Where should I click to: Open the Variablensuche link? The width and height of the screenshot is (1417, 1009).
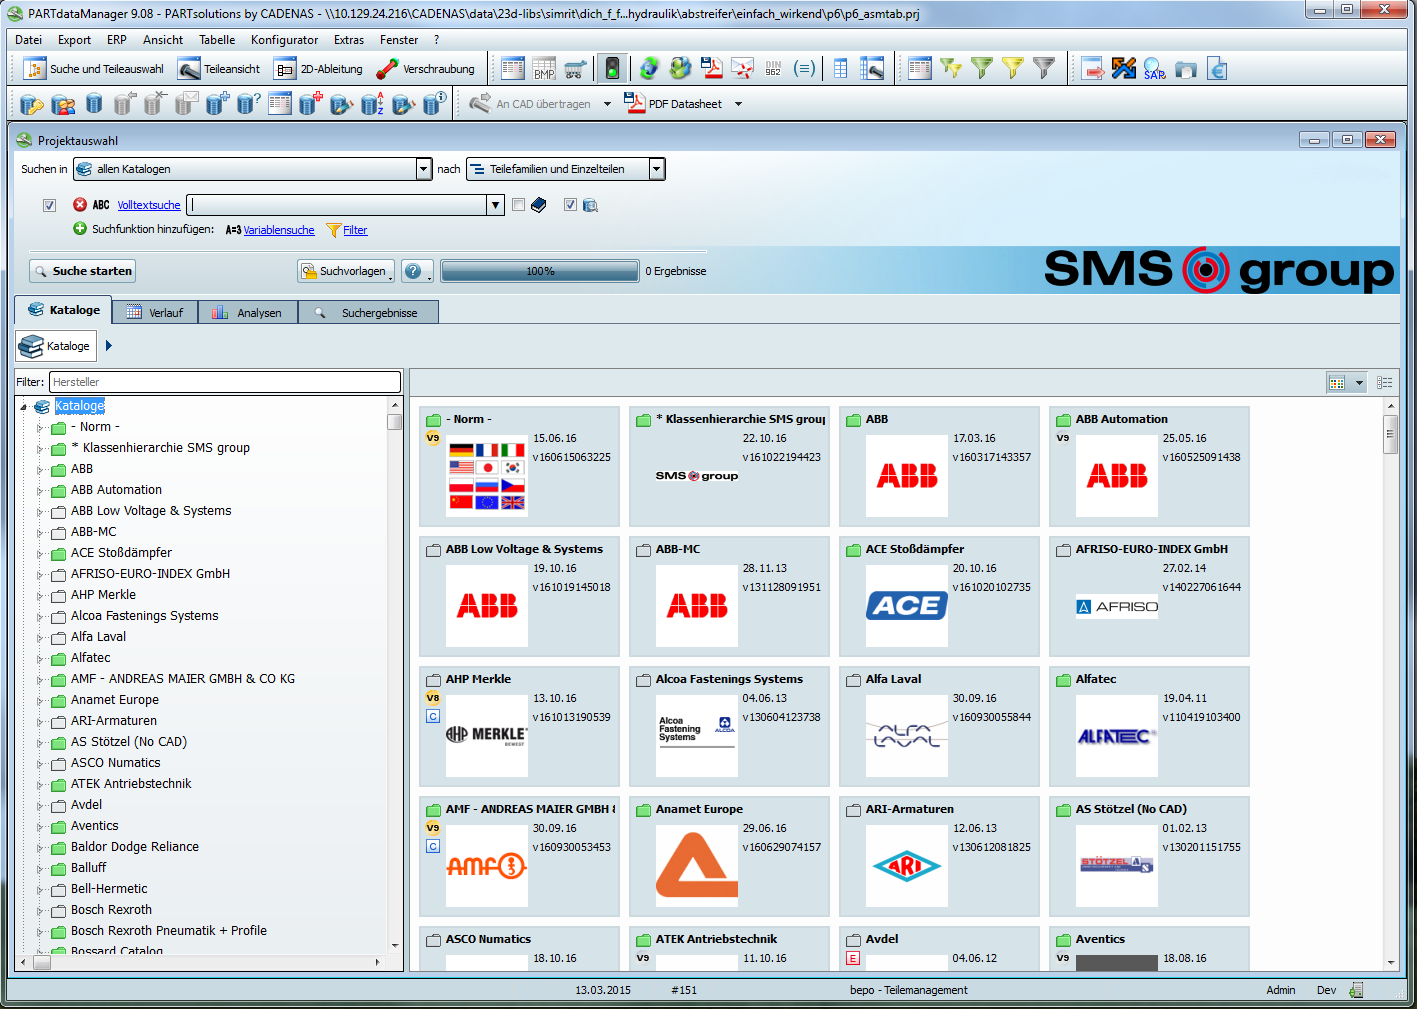point(278,230)
